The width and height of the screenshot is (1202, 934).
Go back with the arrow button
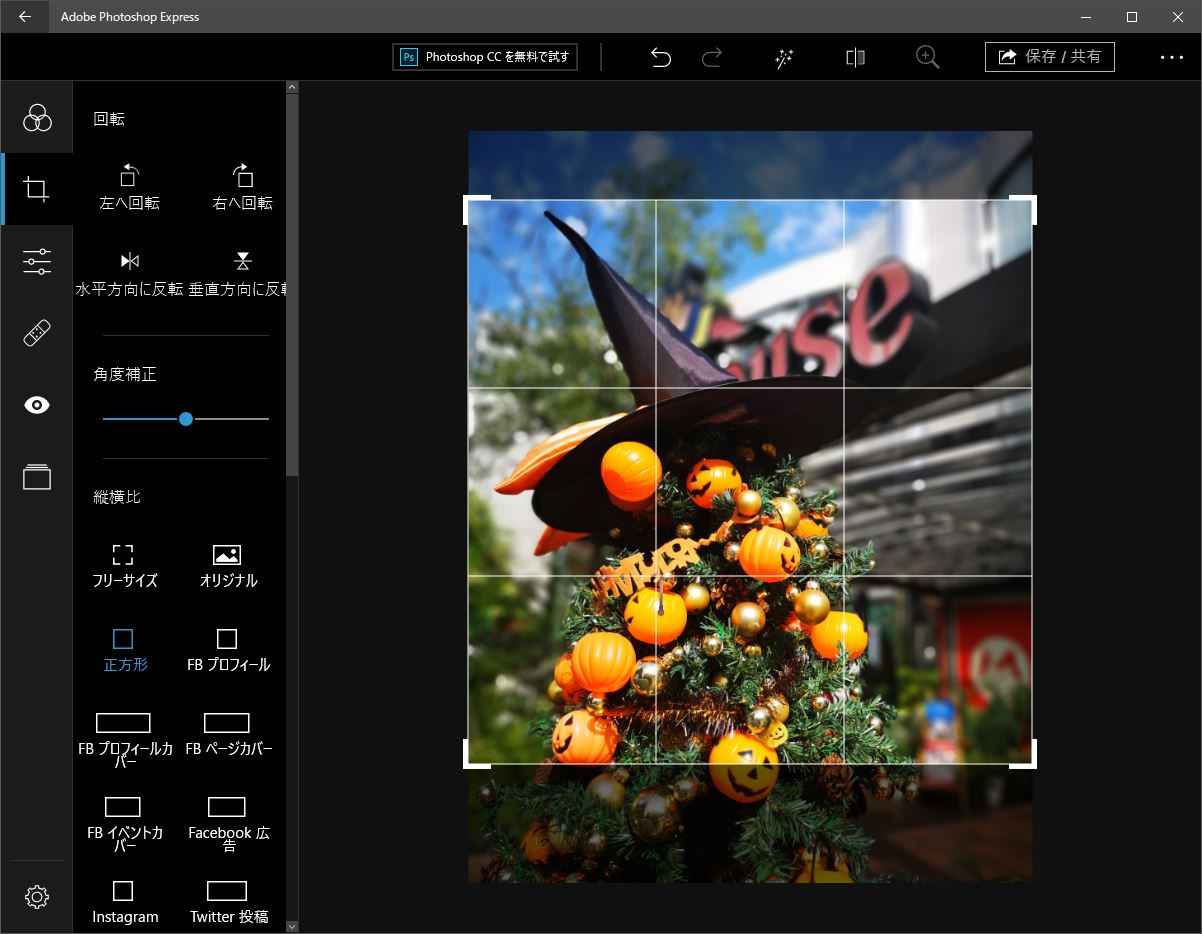coord(25,17)
